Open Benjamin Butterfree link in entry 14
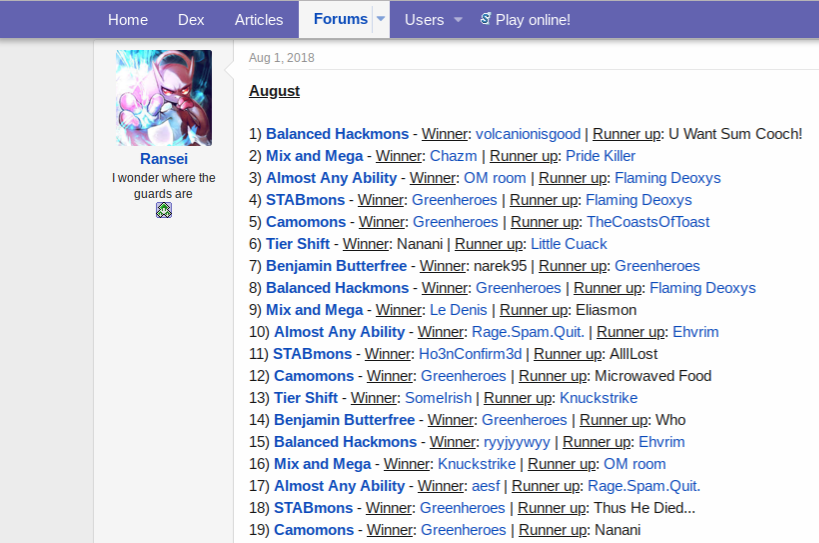 pyautogui.click(x=344, y=420)
